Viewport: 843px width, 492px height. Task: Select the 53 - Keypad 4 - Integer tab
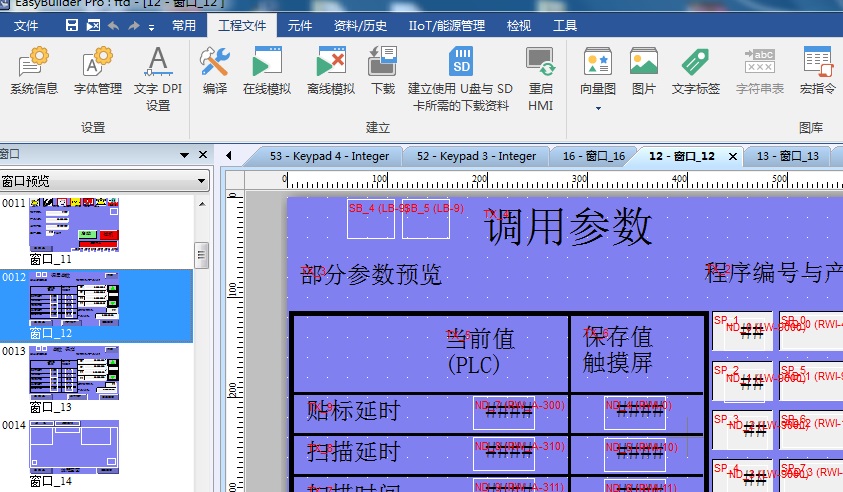click(328, 156)
